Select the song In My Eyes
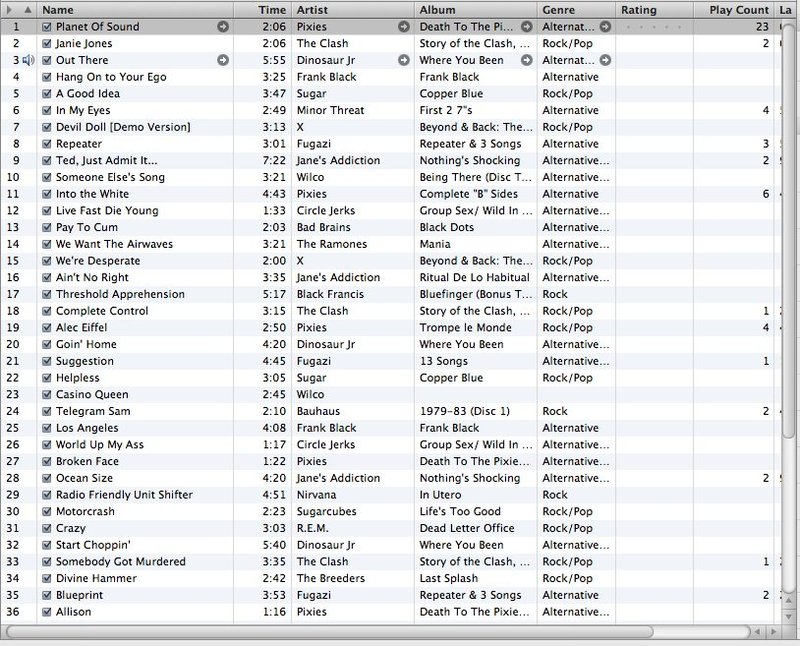Image resolution: width=800 pixels, height=646 pixels. point(83,111)
